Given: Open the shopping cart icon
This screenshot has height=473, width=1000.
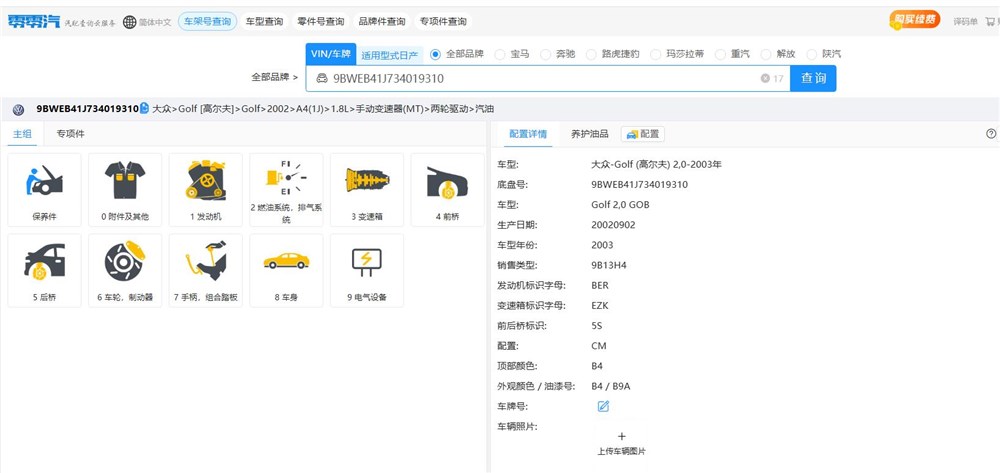Looking at the screenshot, I should coord(990,22).
